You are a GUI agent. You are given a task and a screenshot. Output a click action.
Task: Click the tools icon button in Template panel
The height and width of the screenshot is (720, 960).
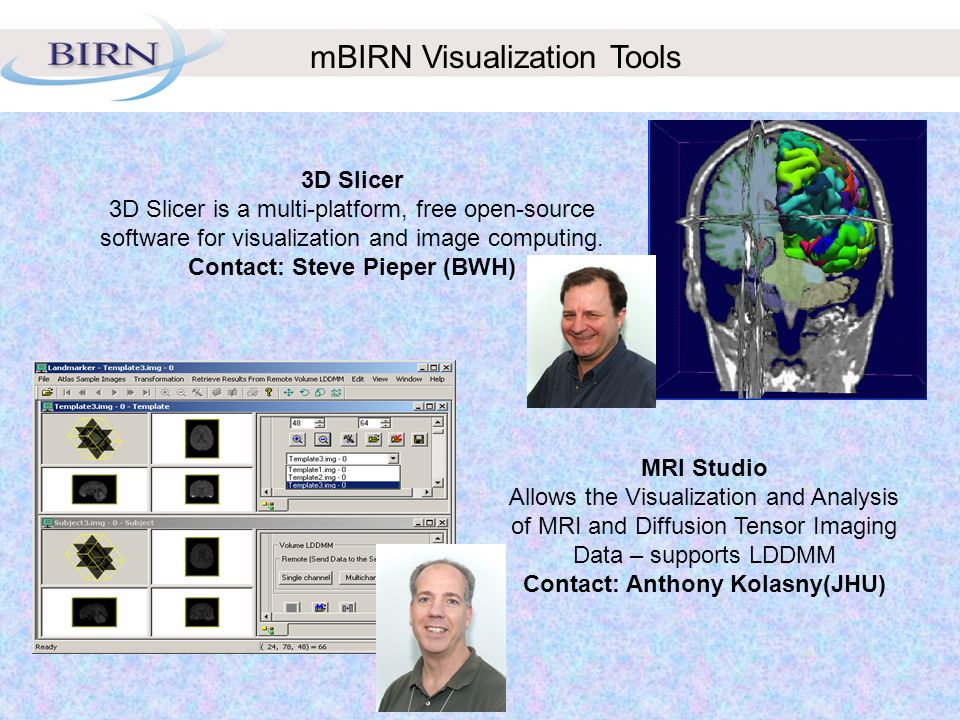click(x=348, y=439)
